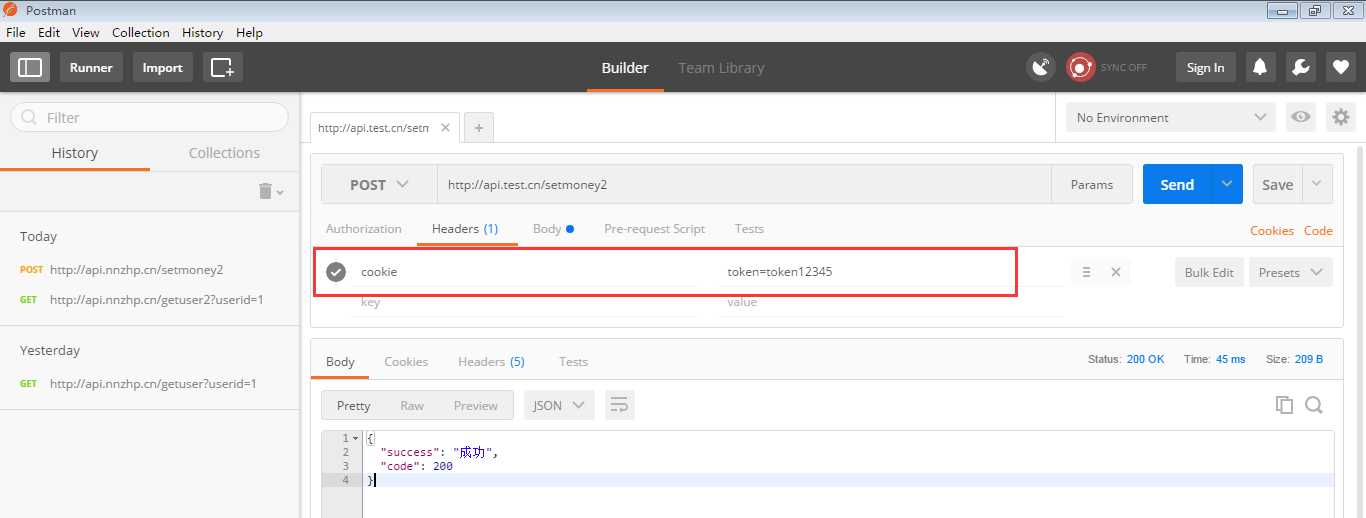Screen dimensions: 1366x518
Task: Click the Bulk Edit button
Action: [1210, 272]
